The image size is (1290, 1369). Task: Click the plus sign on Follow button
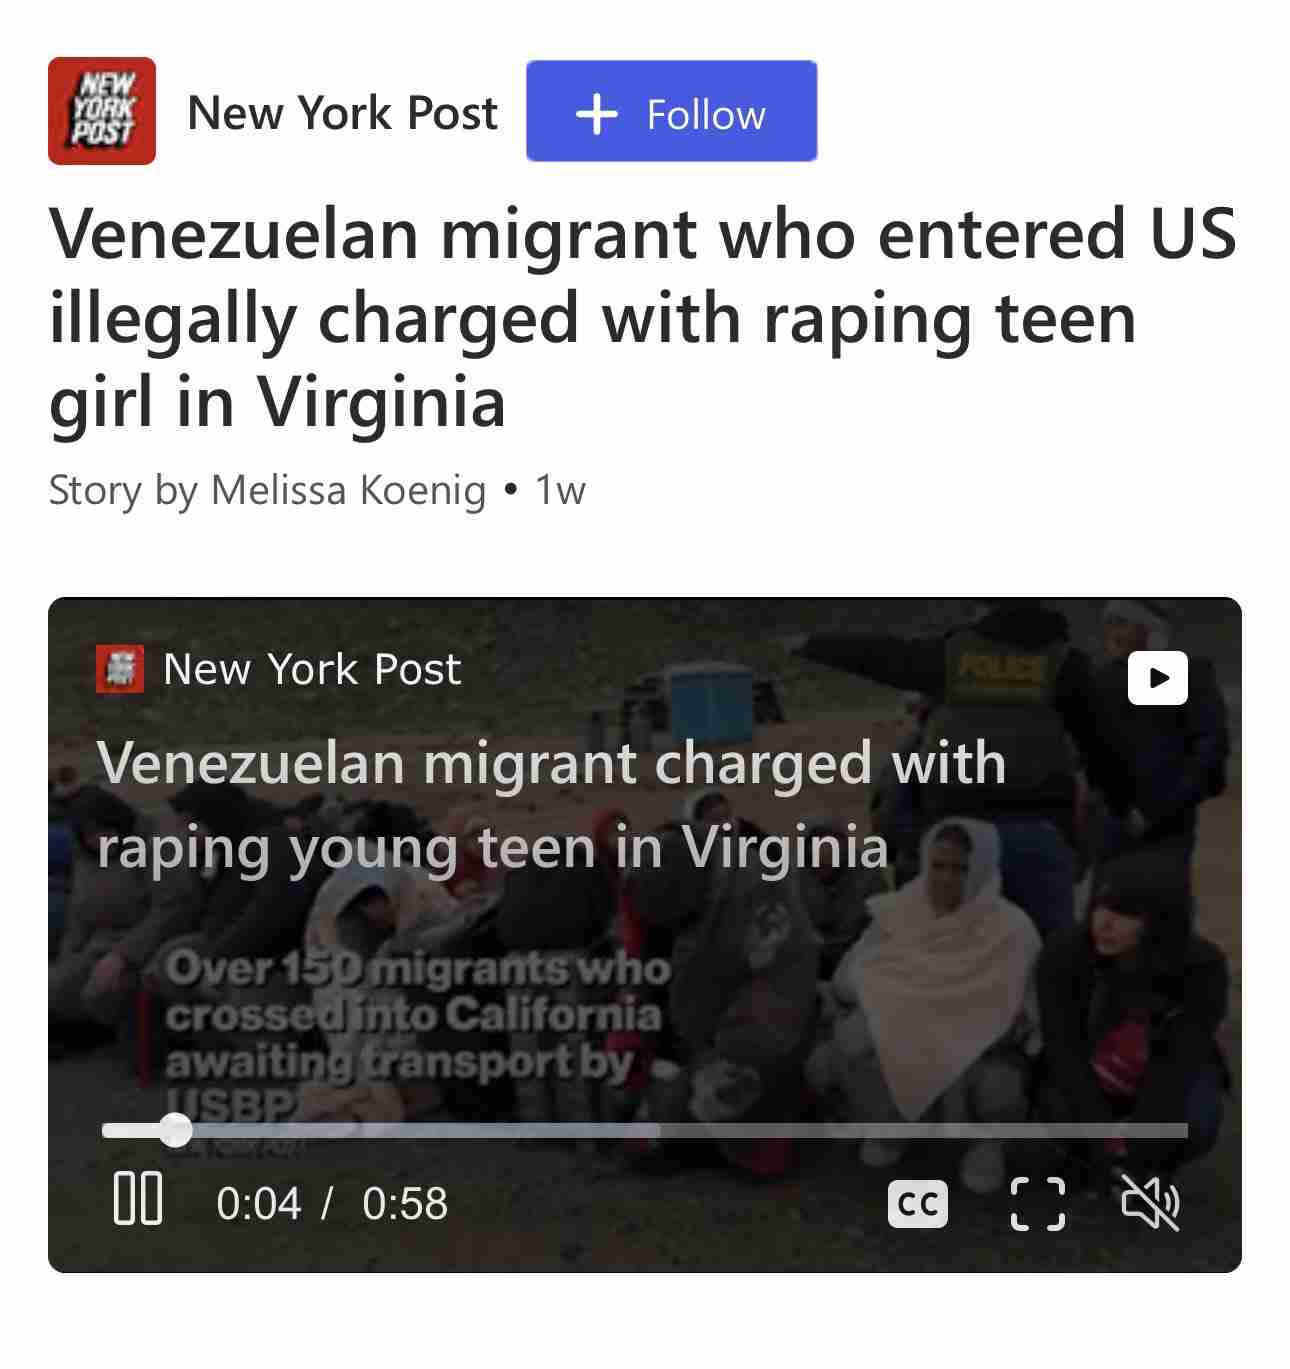(x=597, y=114)
